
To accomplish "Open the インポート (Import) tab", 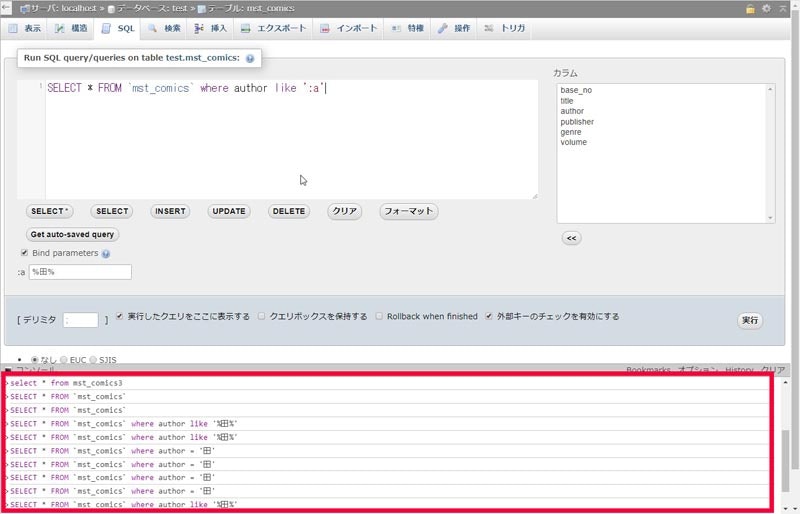I will pos(348,29).
